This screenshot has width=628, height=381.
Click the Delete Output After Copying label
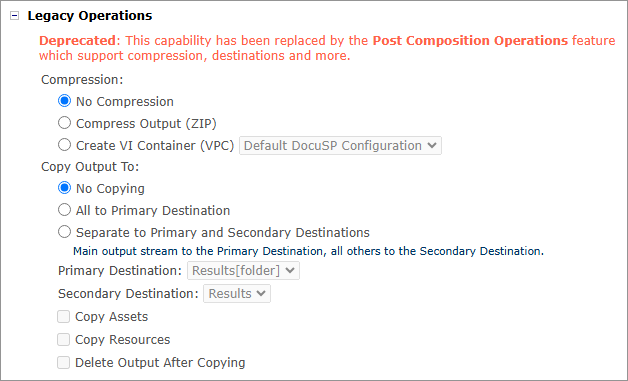point(160,363)
